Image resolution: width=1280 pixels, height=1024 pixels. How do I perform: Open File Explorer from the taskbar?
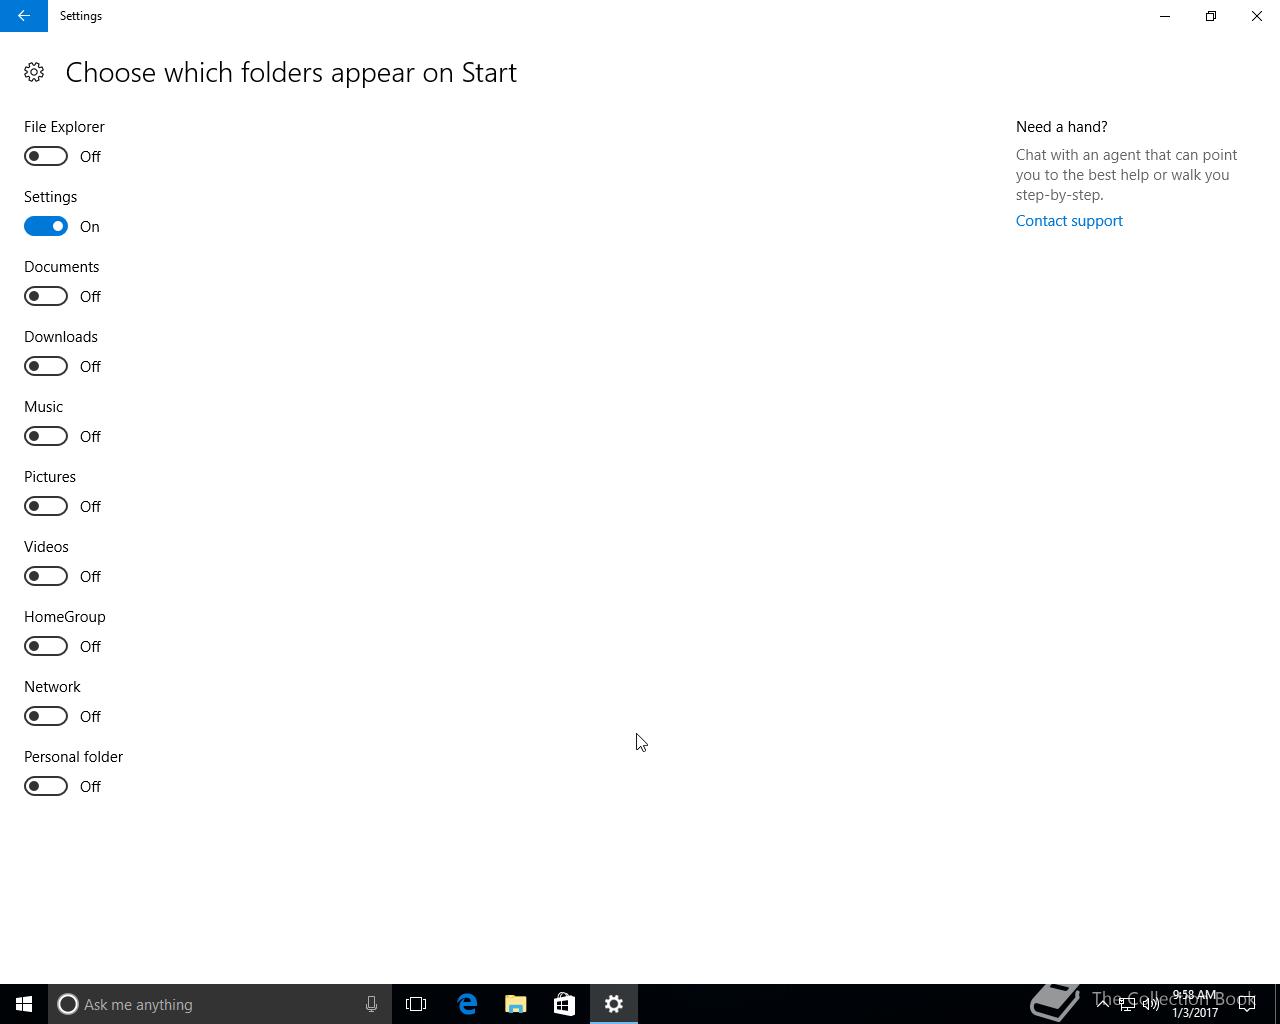point(516,1004)
